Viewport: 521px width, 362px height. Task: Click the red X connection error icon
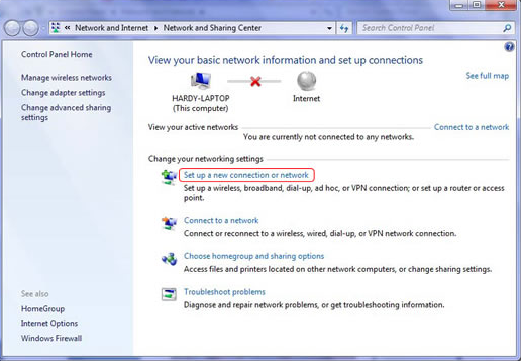pyautogui.click(x=255, y=81)
